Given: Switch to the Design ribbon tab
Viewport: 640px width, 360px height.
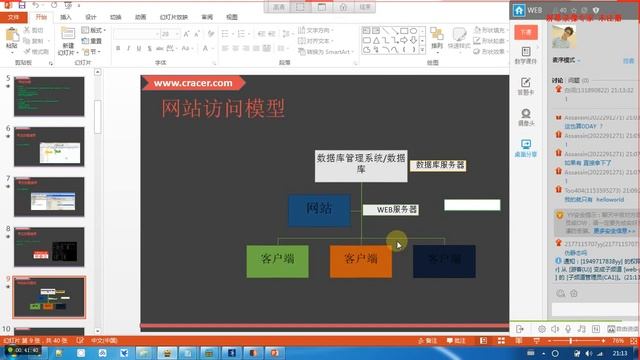Looking at the screenshot, I should click(x=90, y=17).
